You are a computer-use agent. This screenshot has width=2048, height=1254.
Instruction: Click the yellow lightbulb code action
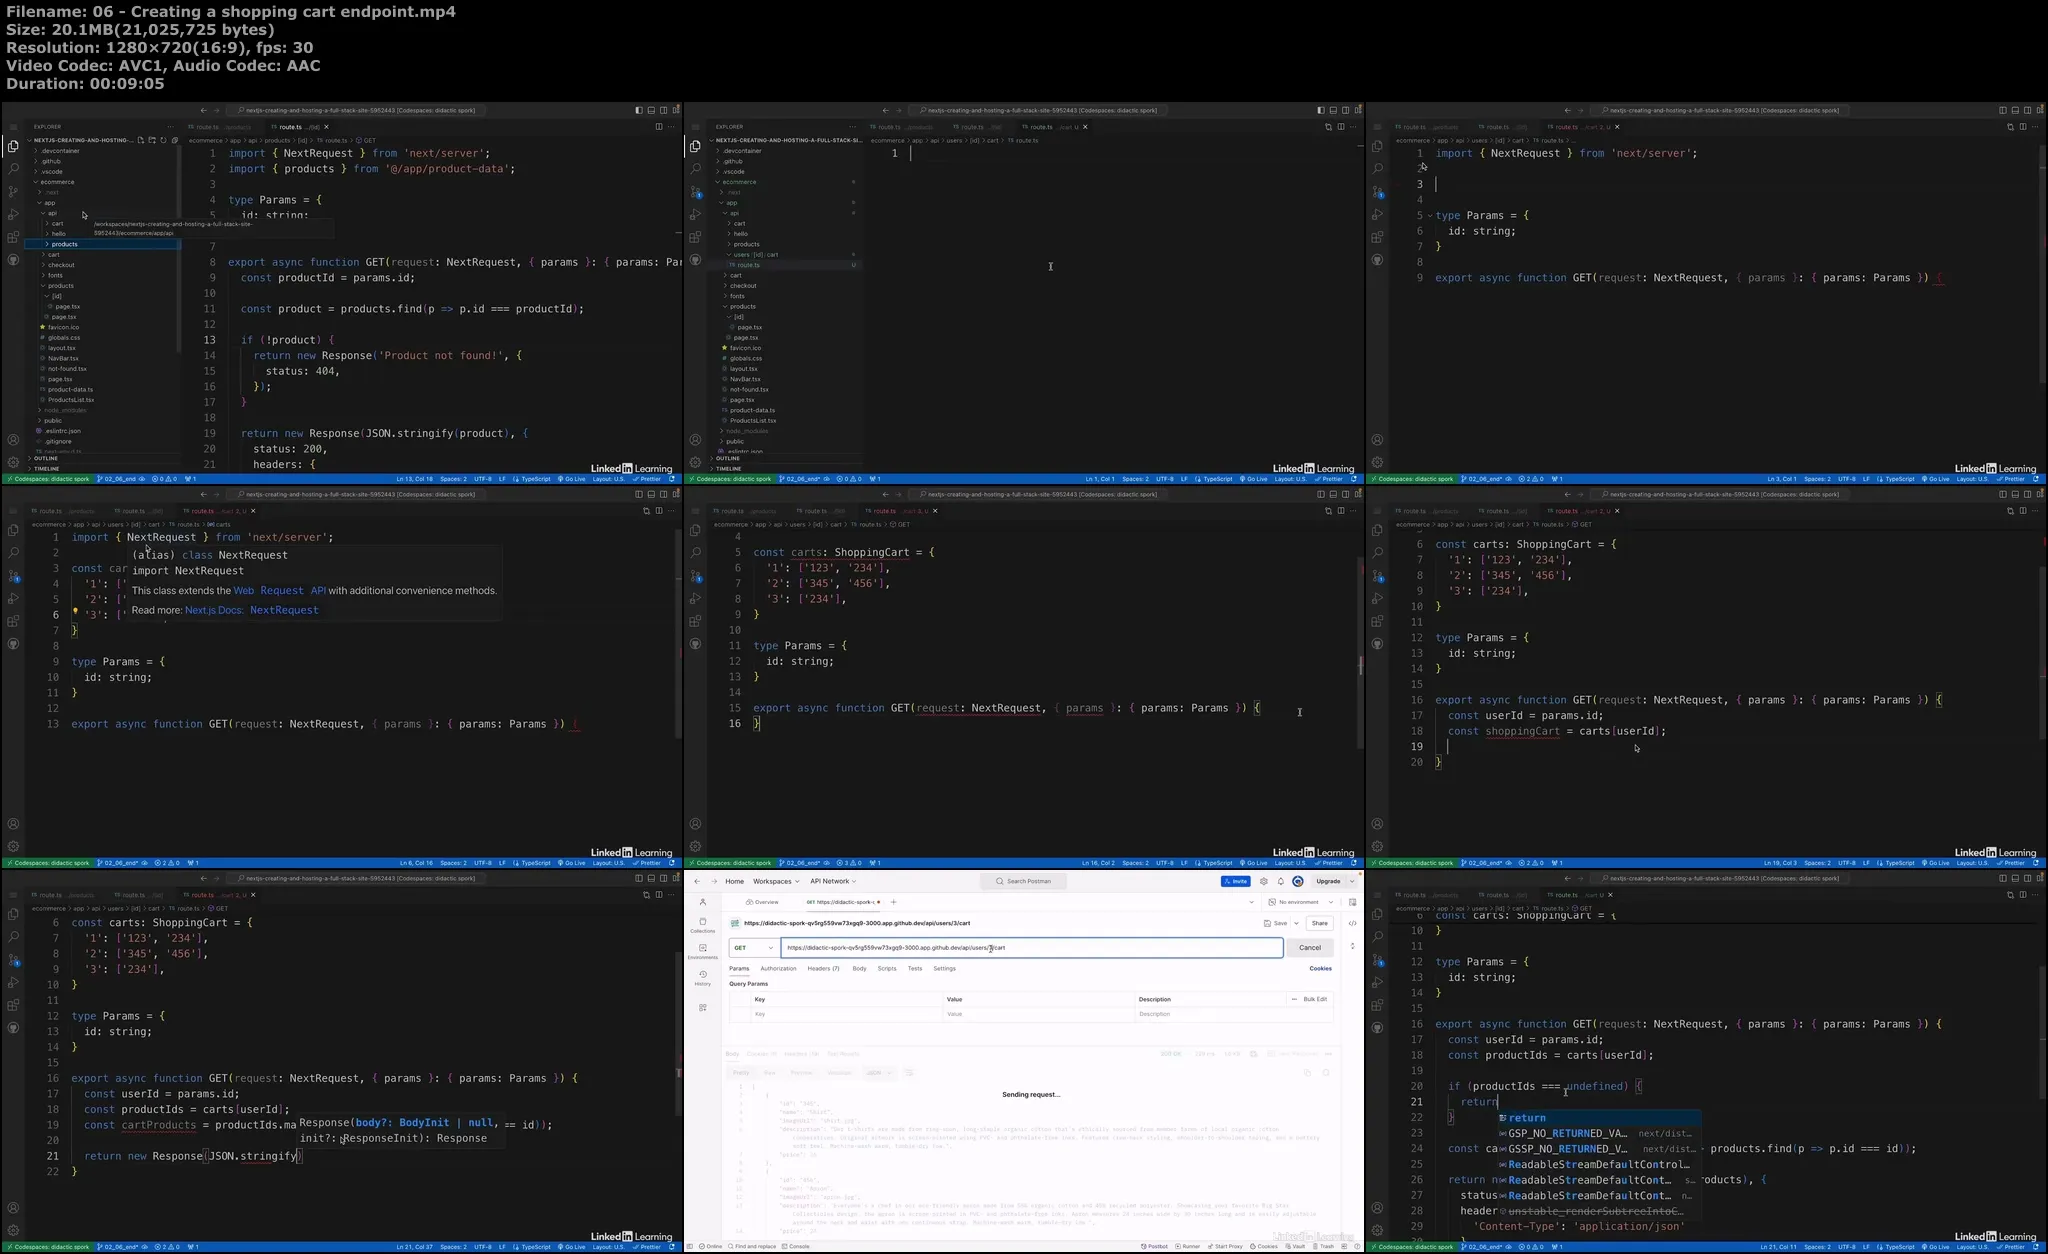click(76, 611)
